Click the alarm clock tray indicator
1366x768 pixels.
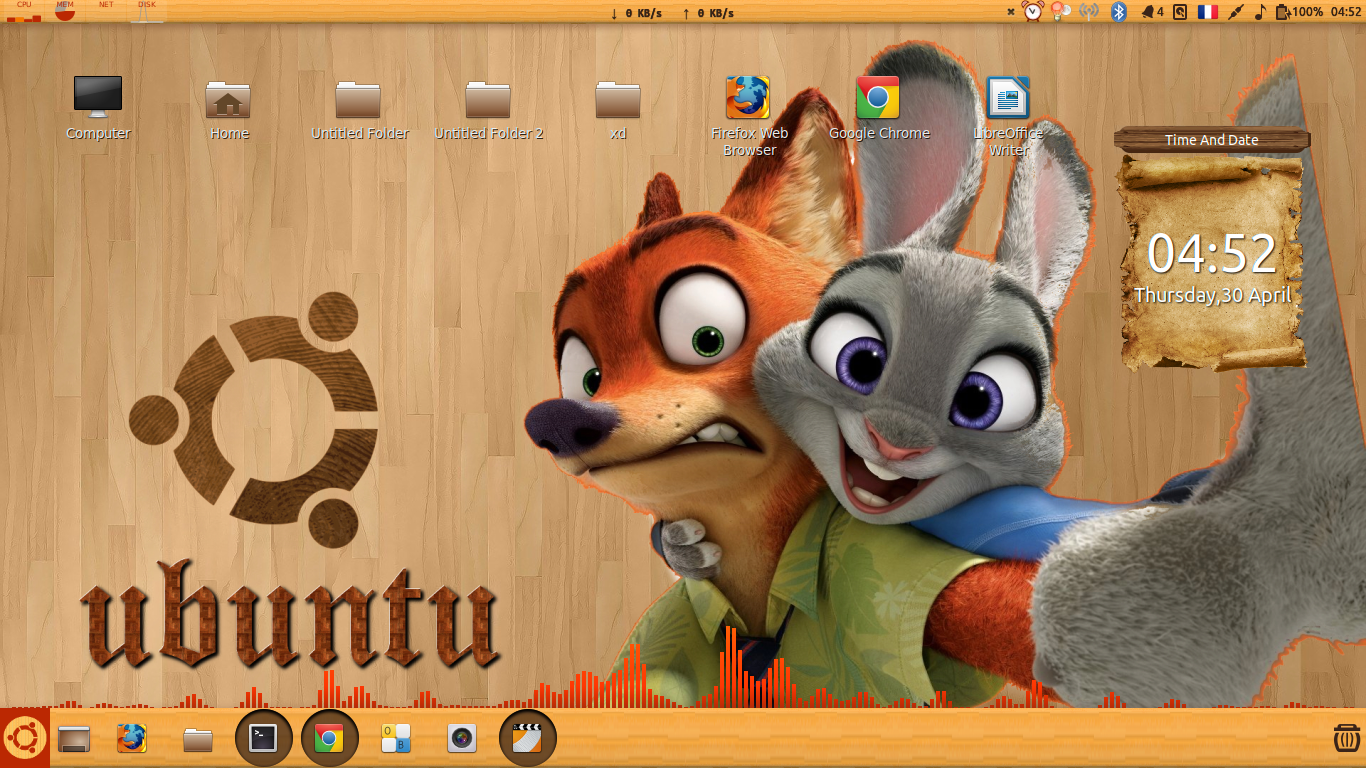click(x=1033, y=11)
